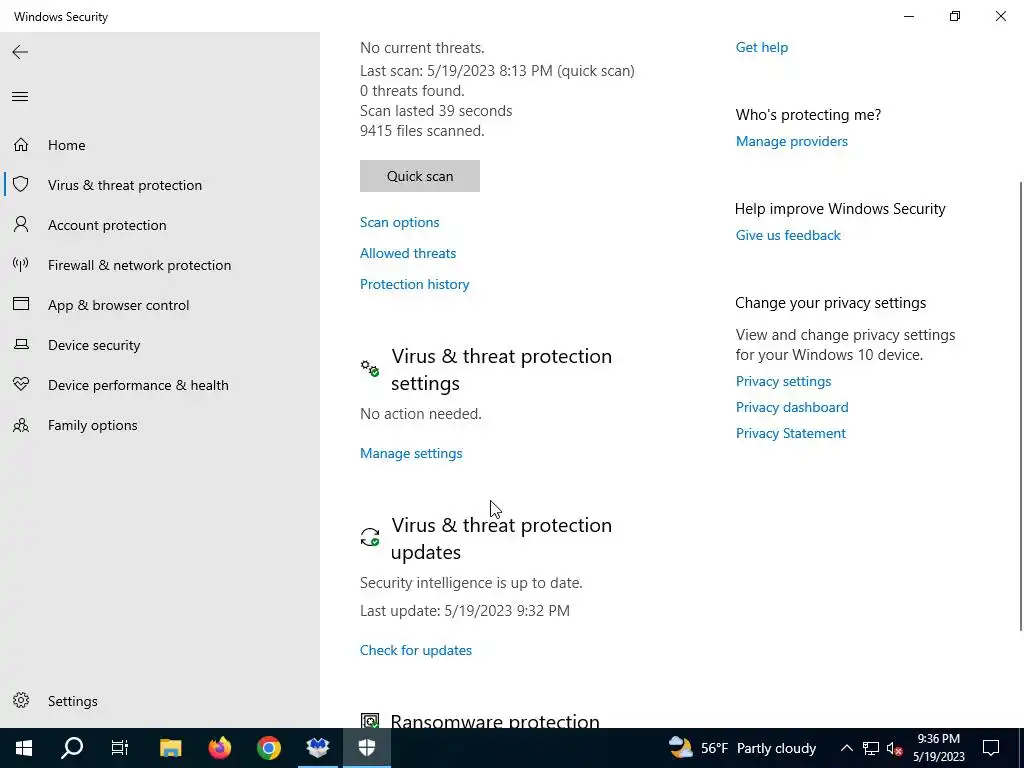Open Protection history
The width and height of the screenshot is (1024, 768).
point(415,284)
